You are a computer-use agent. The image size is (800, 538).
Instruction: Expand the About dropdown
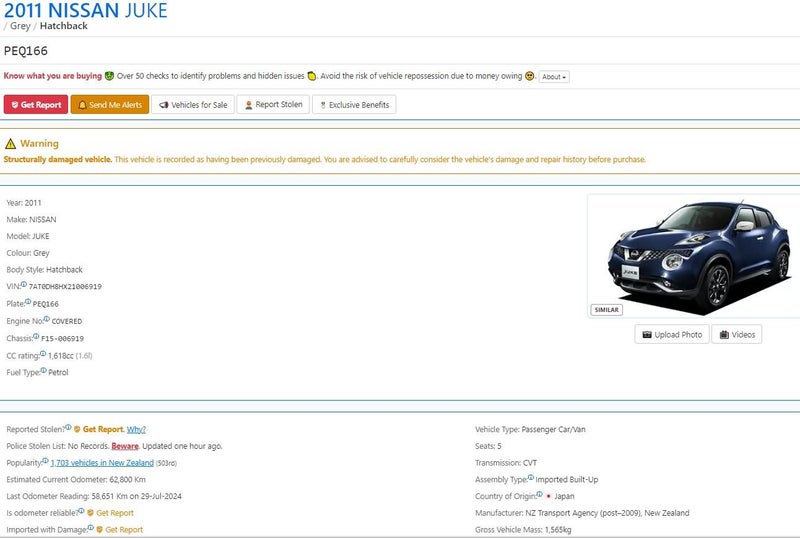pos(554,77)
